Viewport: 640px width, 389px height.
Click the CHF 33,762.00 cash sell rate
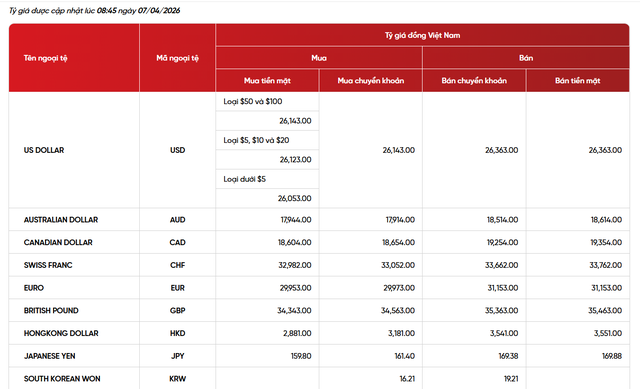tap(605, 265)
